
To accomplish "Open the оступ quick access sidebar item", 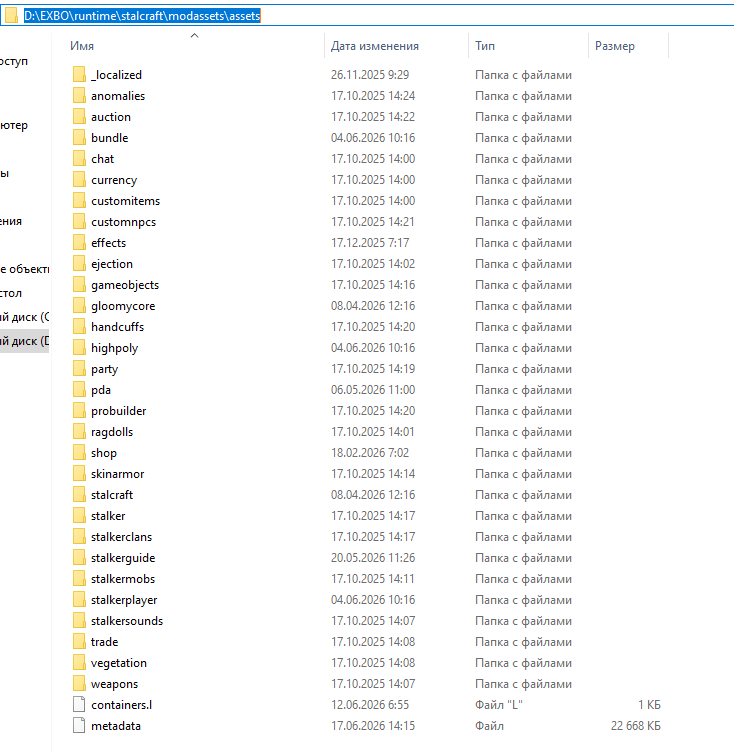I will point(14,61).
